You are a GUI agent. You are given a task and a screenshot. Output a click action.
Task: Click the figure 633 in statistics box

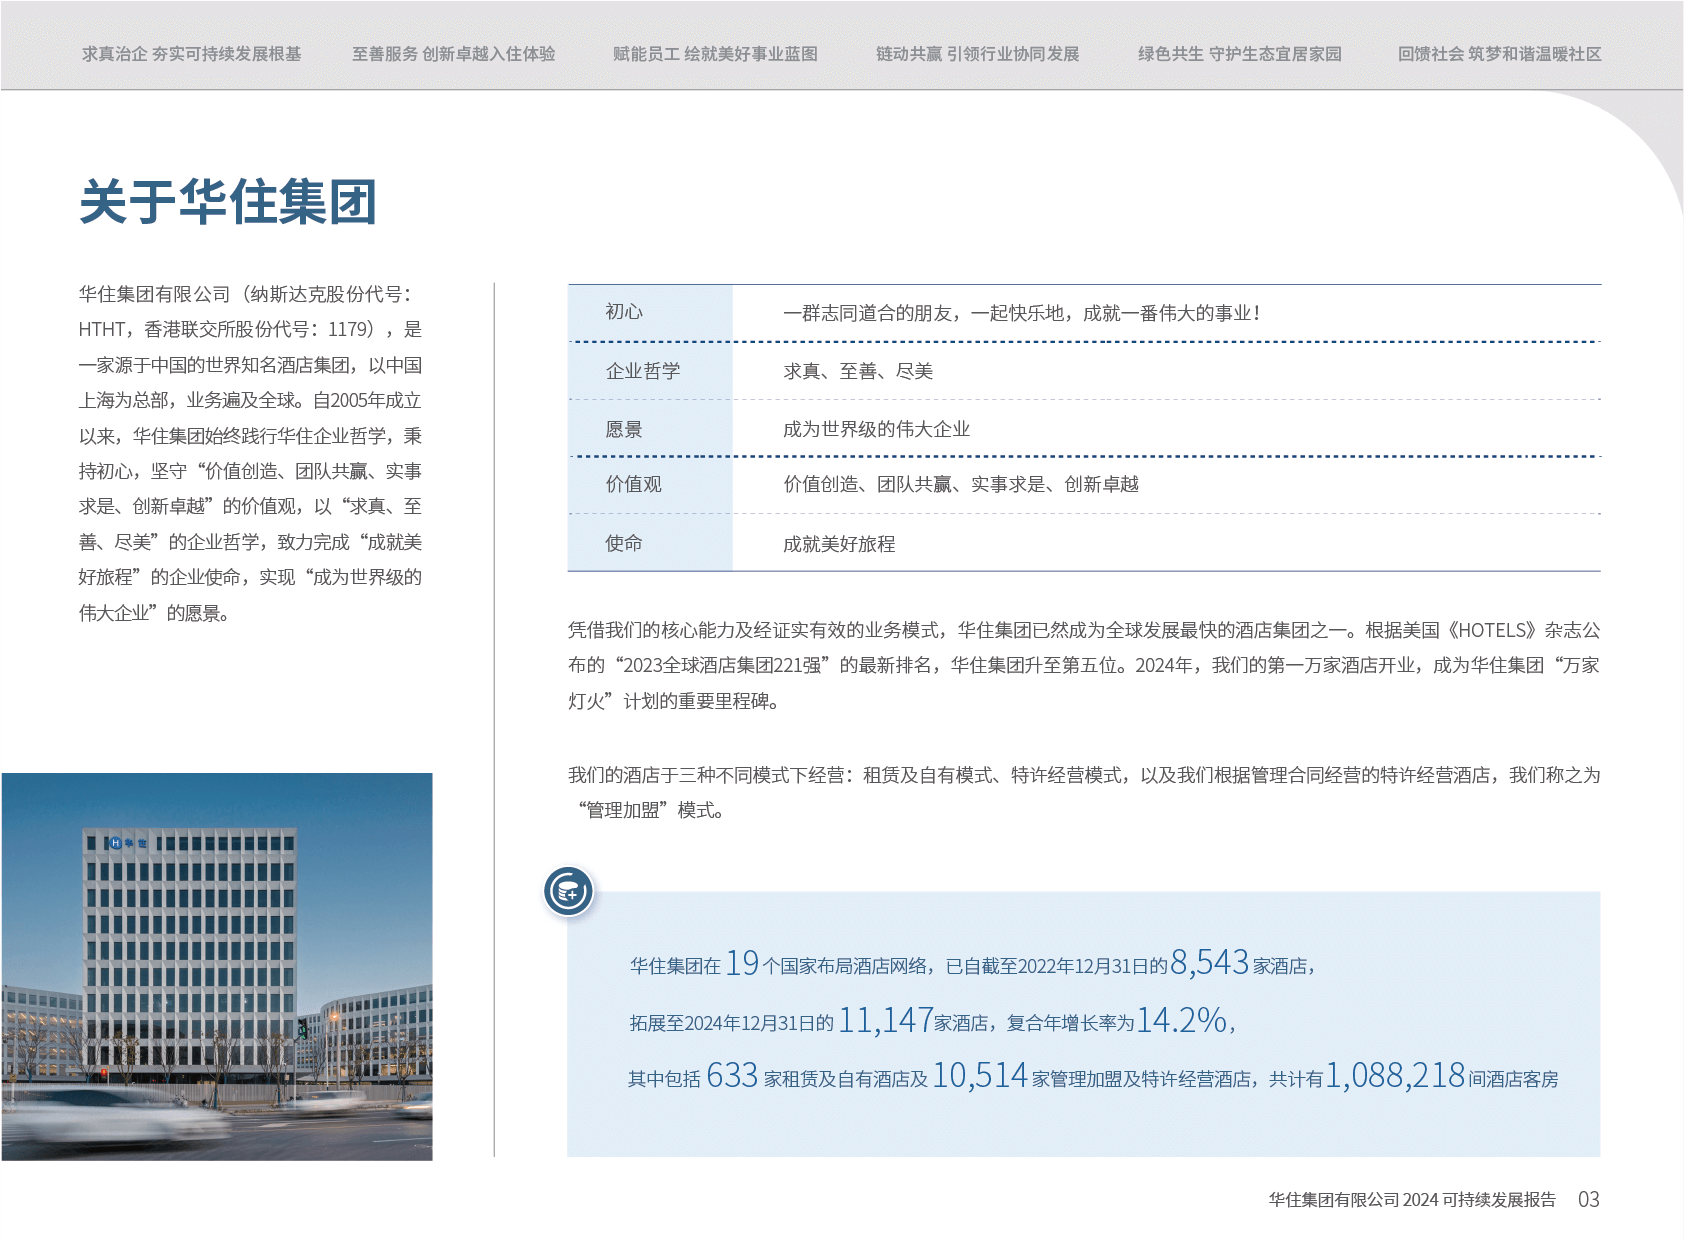(732, 1075)
